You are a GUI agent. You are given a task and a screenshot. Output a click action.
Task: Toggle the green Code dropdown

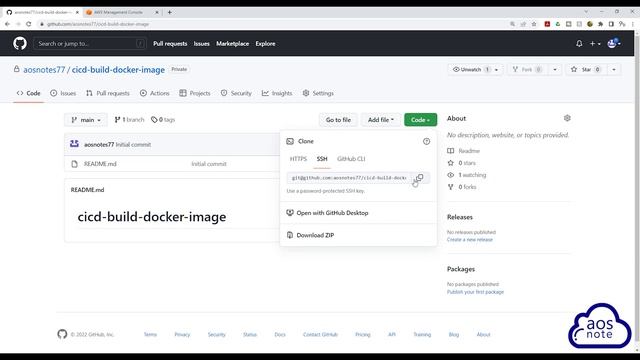coord(420,120)
